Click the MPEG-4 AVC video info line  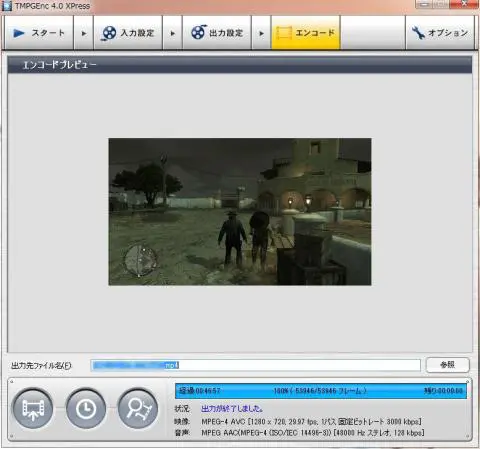(x=311, y=422)
